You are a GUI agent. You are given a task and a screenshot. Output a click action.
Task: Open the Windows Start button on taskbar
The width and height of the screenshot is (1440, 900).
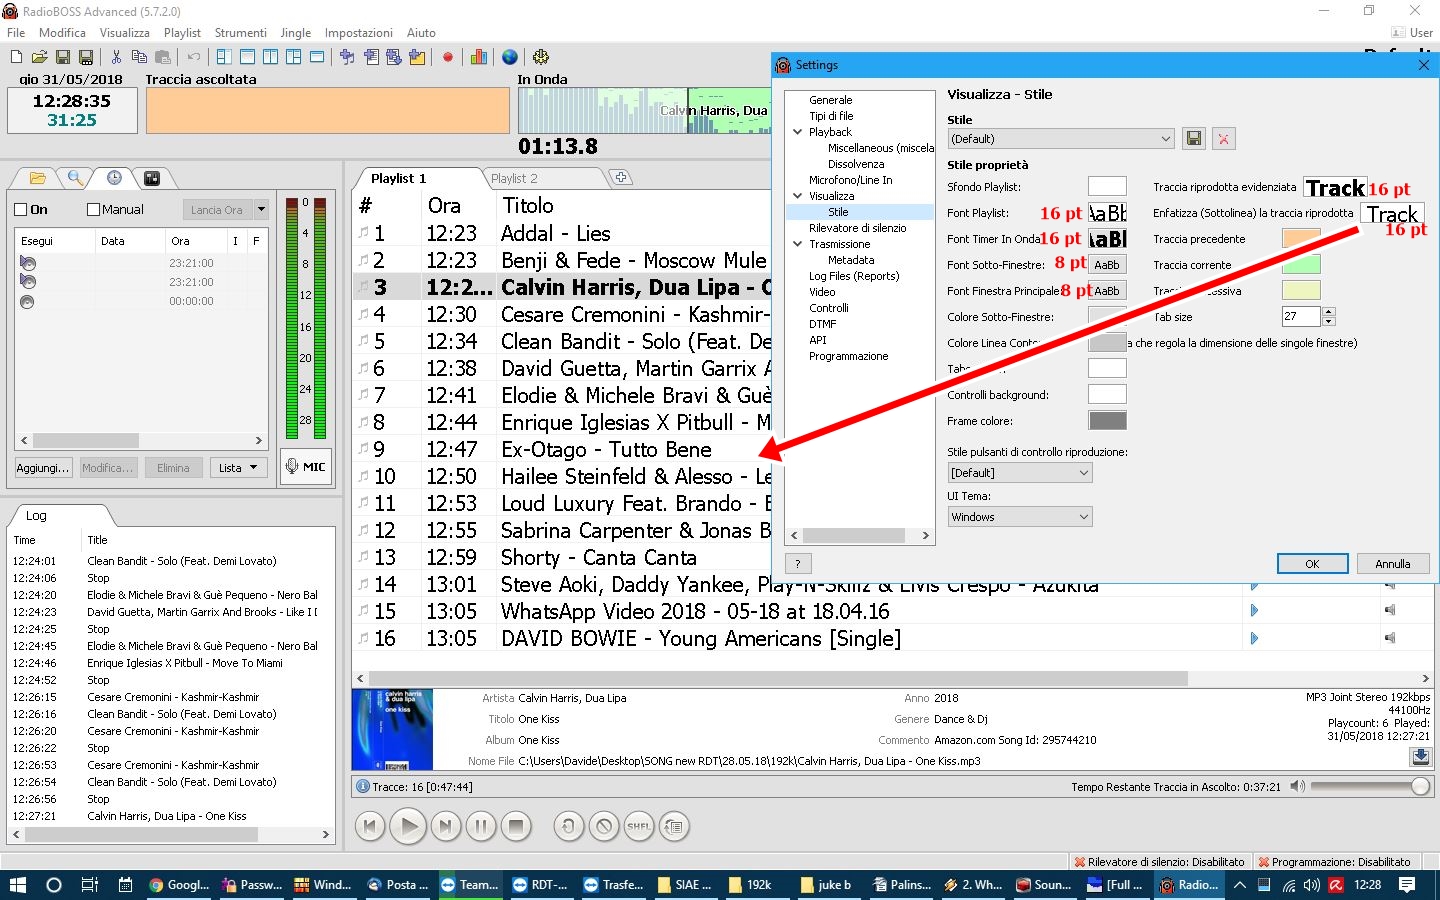pos(17,885)
